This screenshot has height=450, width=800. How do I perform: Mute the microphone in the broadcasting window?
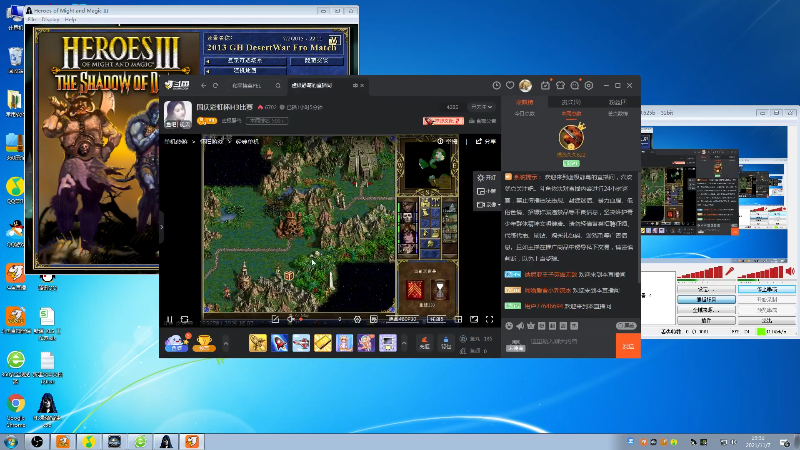click(730, 271)
